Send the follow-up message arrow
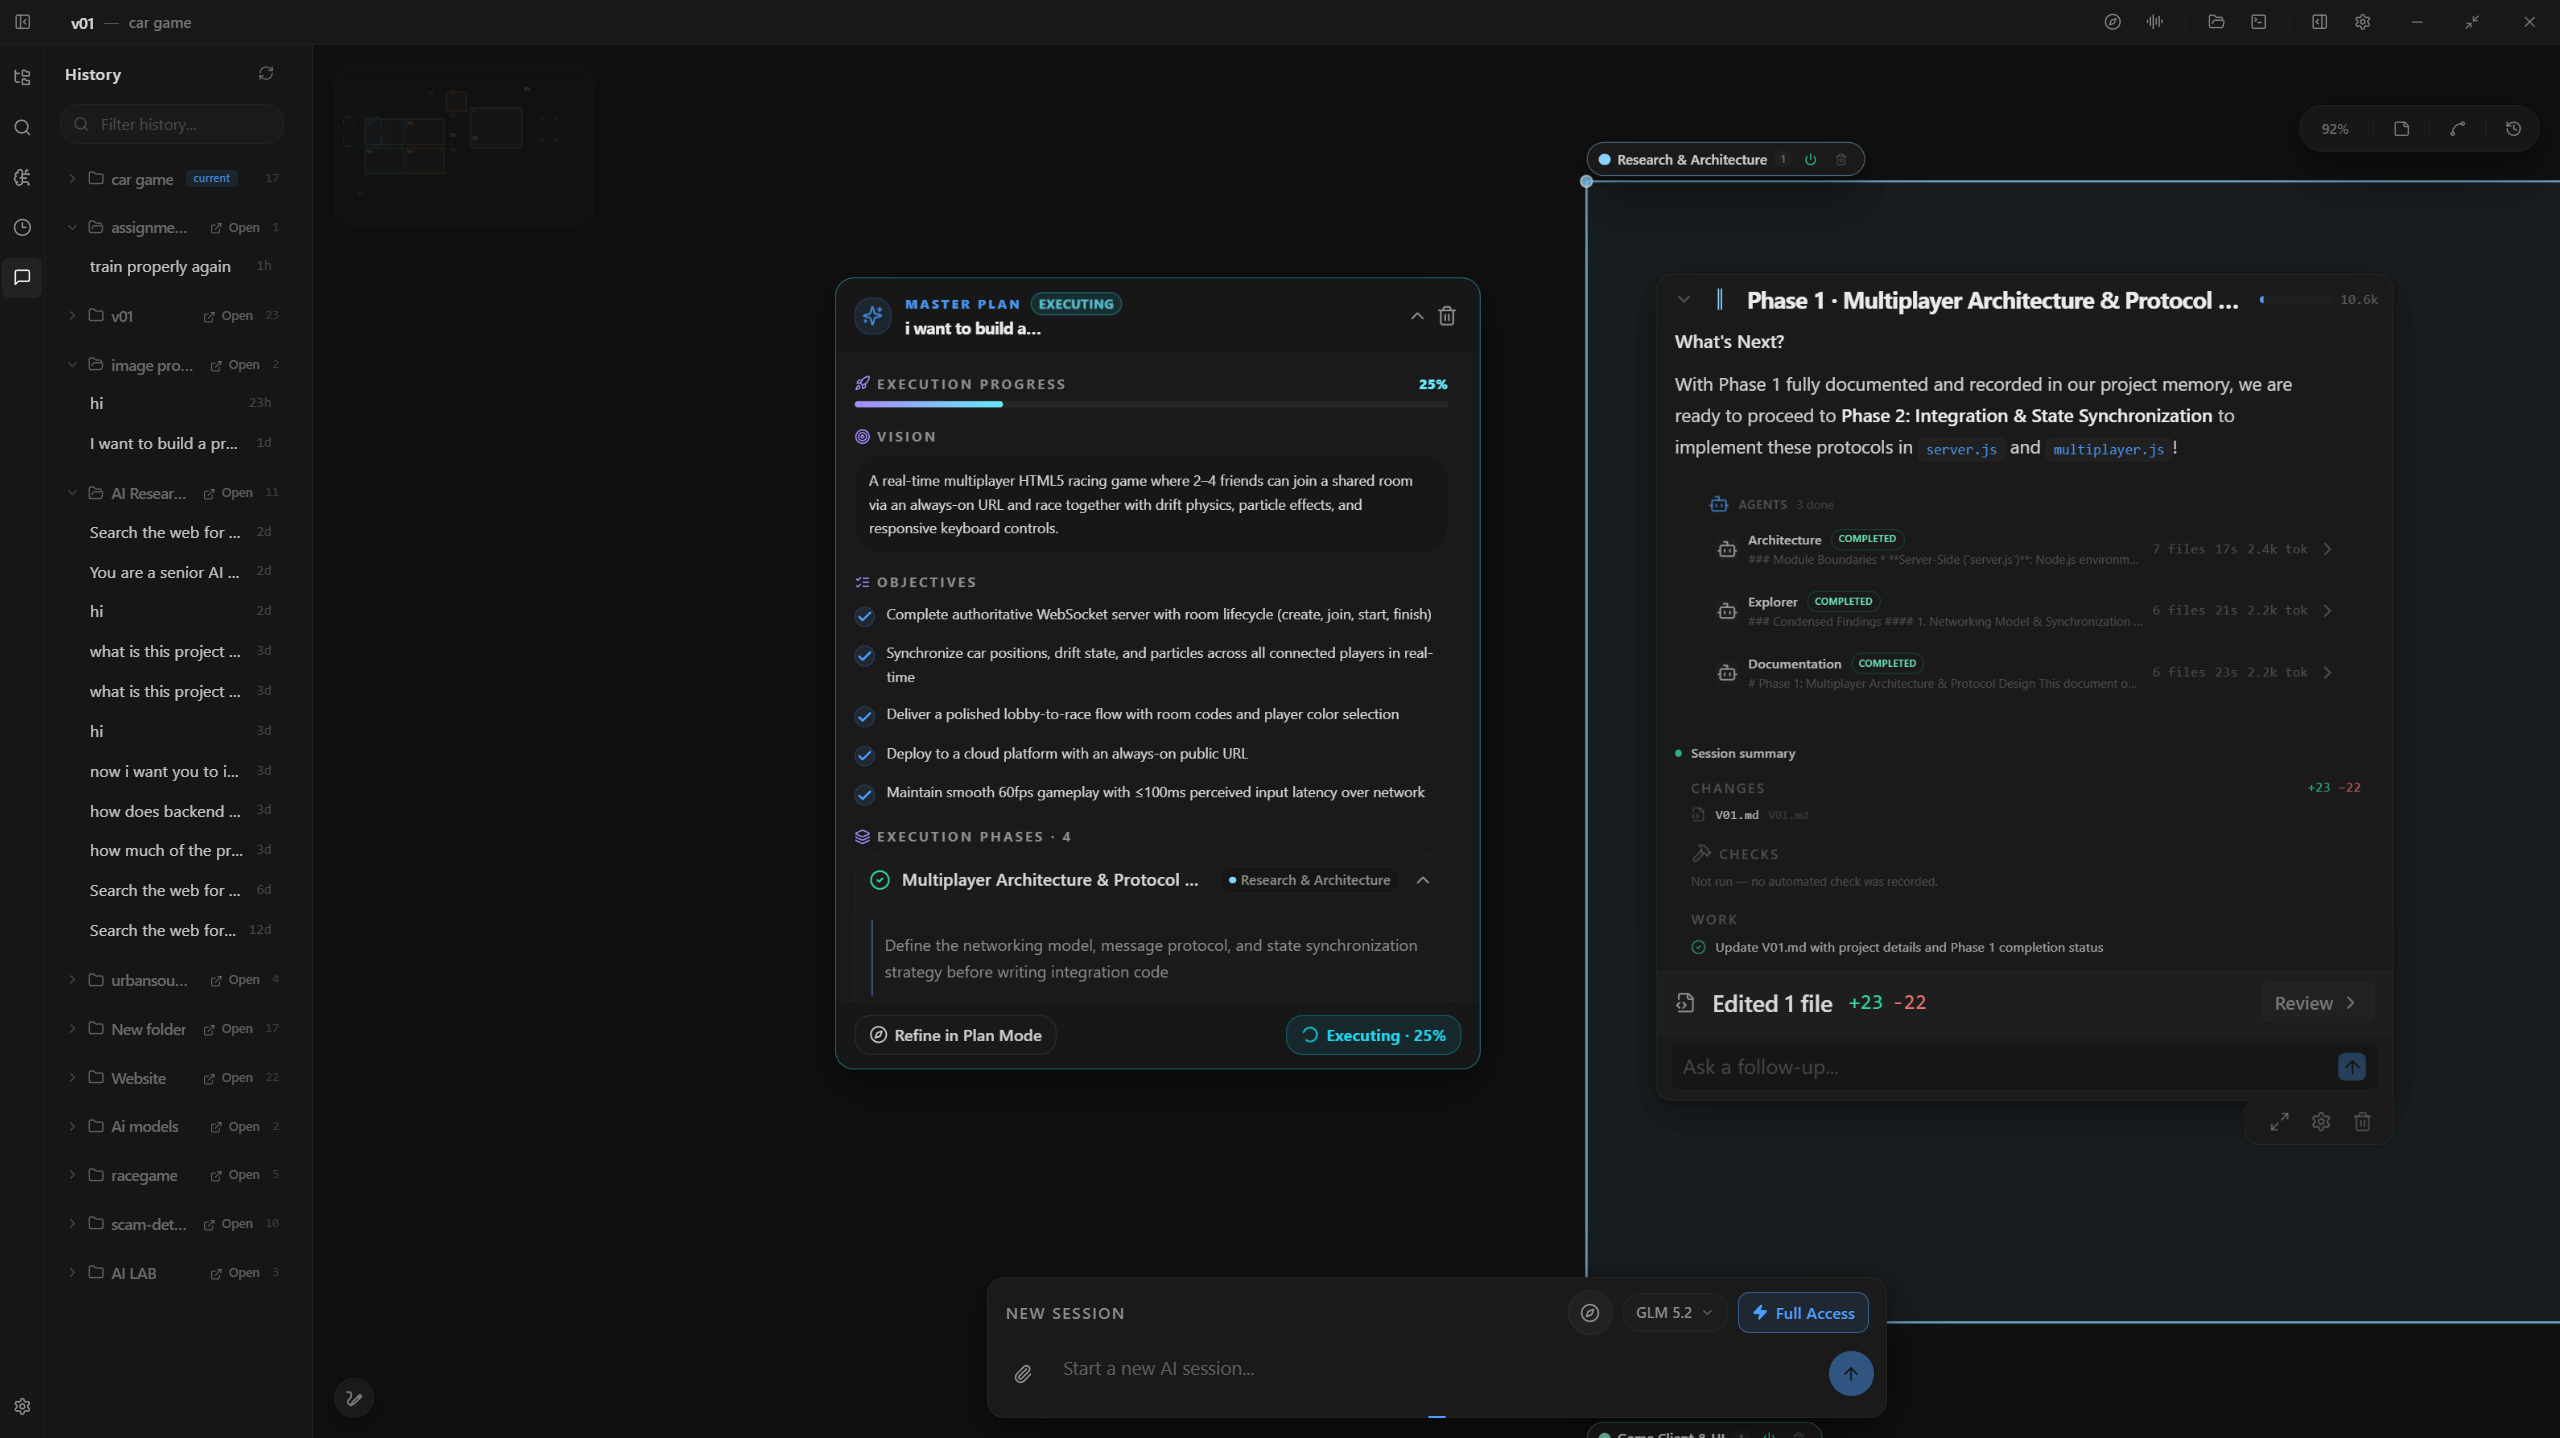Viewport: 2560px width, 1438px height. 2351,1067
